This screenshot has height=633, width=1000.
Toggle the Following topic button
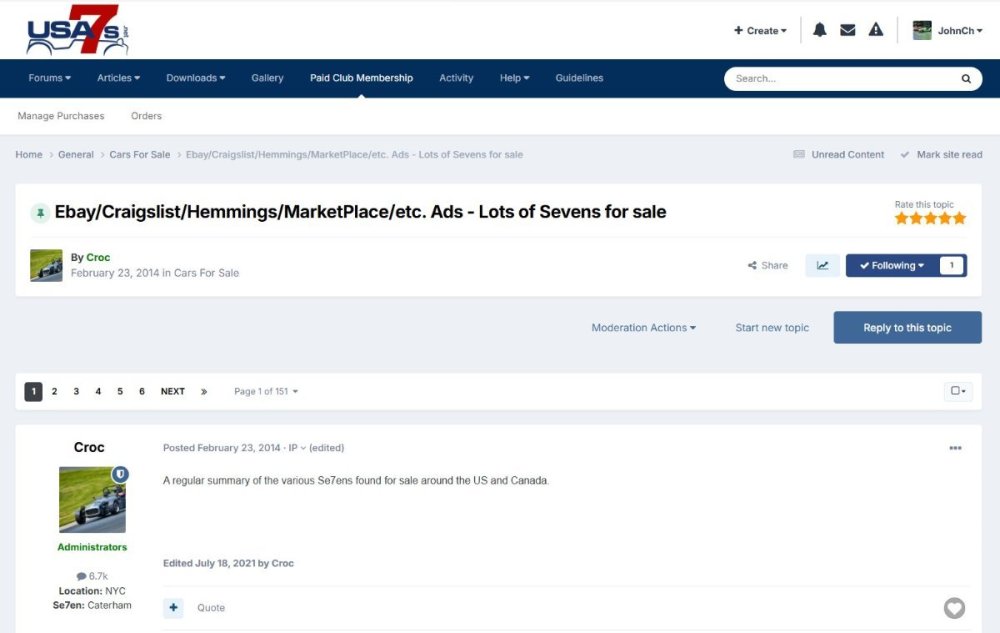click(x=892, y=265)
